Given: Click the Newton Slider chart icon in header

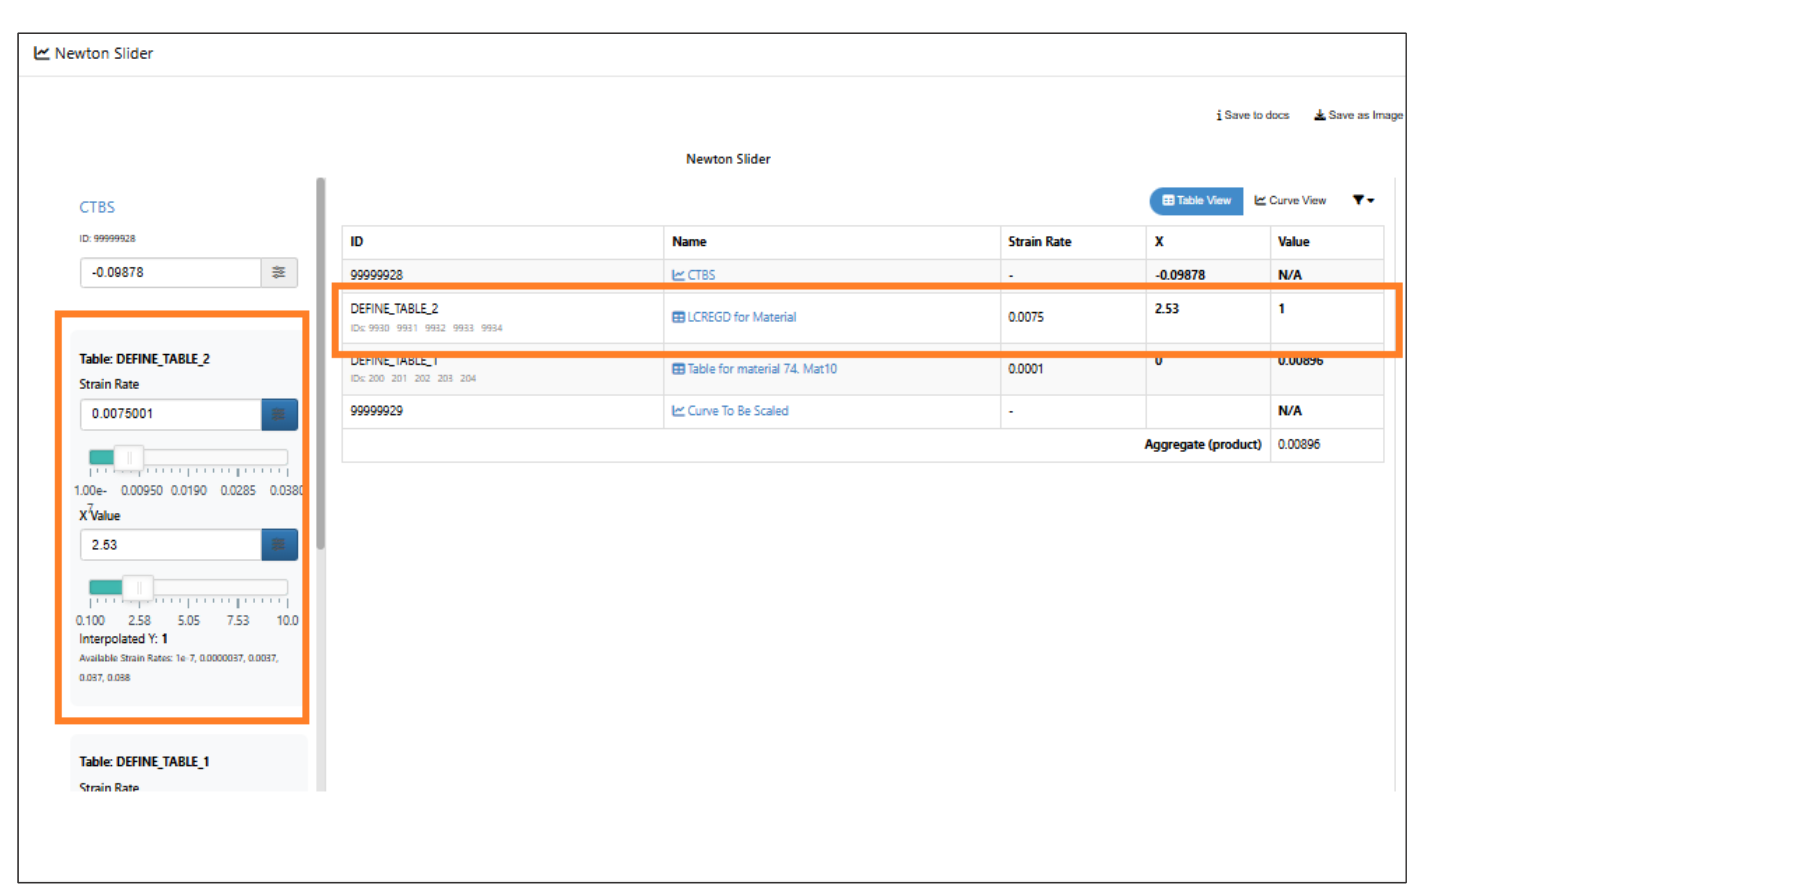Looking at the screenshot, I should (x=41, y=53).
